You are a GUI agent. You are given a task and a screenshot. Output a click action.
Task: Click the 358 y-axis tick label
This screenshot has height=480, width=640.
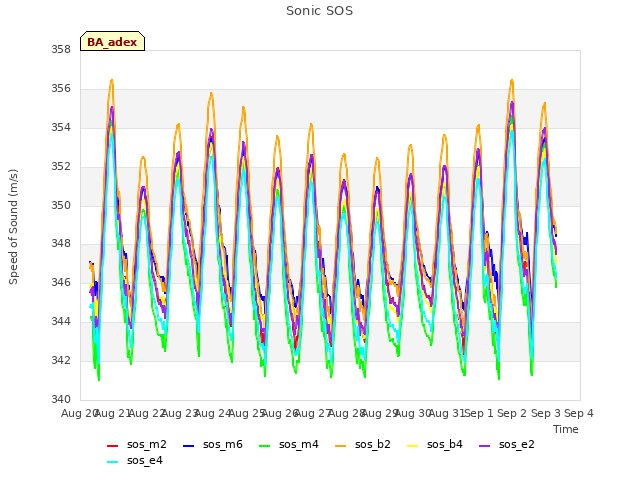pos(61,50)
